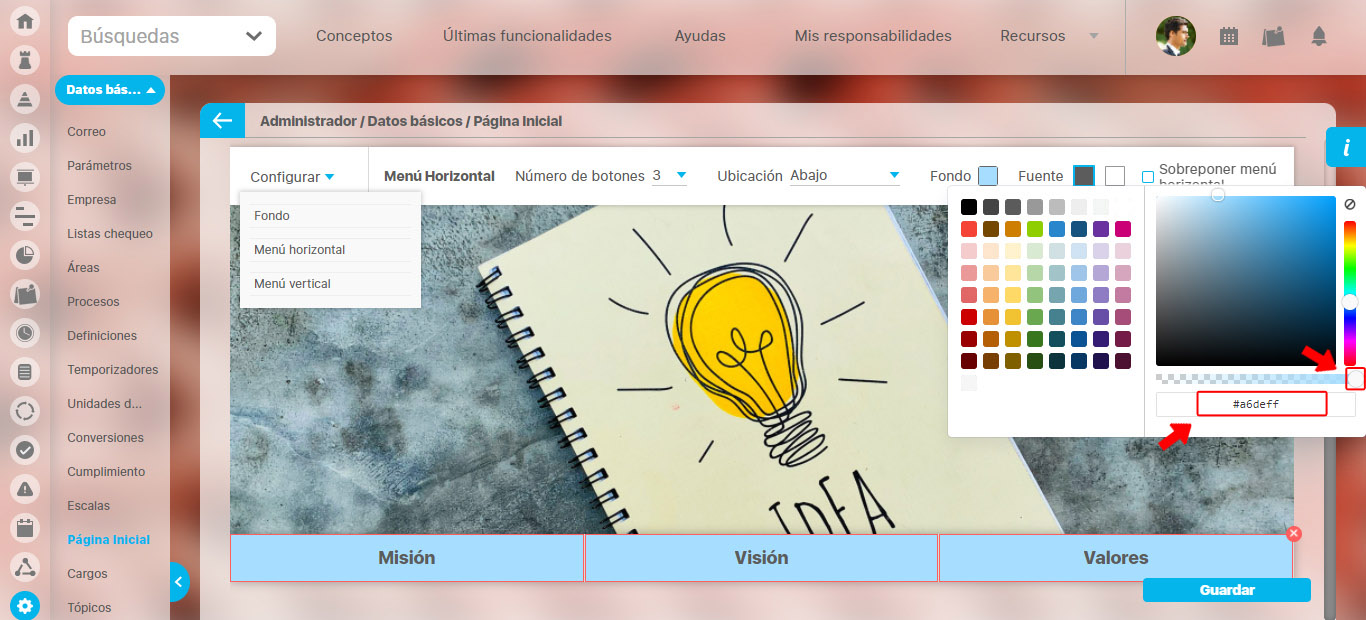Viewport: 1366px width, 620px height.
Task: Expand the Búsquedas dropdown
Action: 172,37
